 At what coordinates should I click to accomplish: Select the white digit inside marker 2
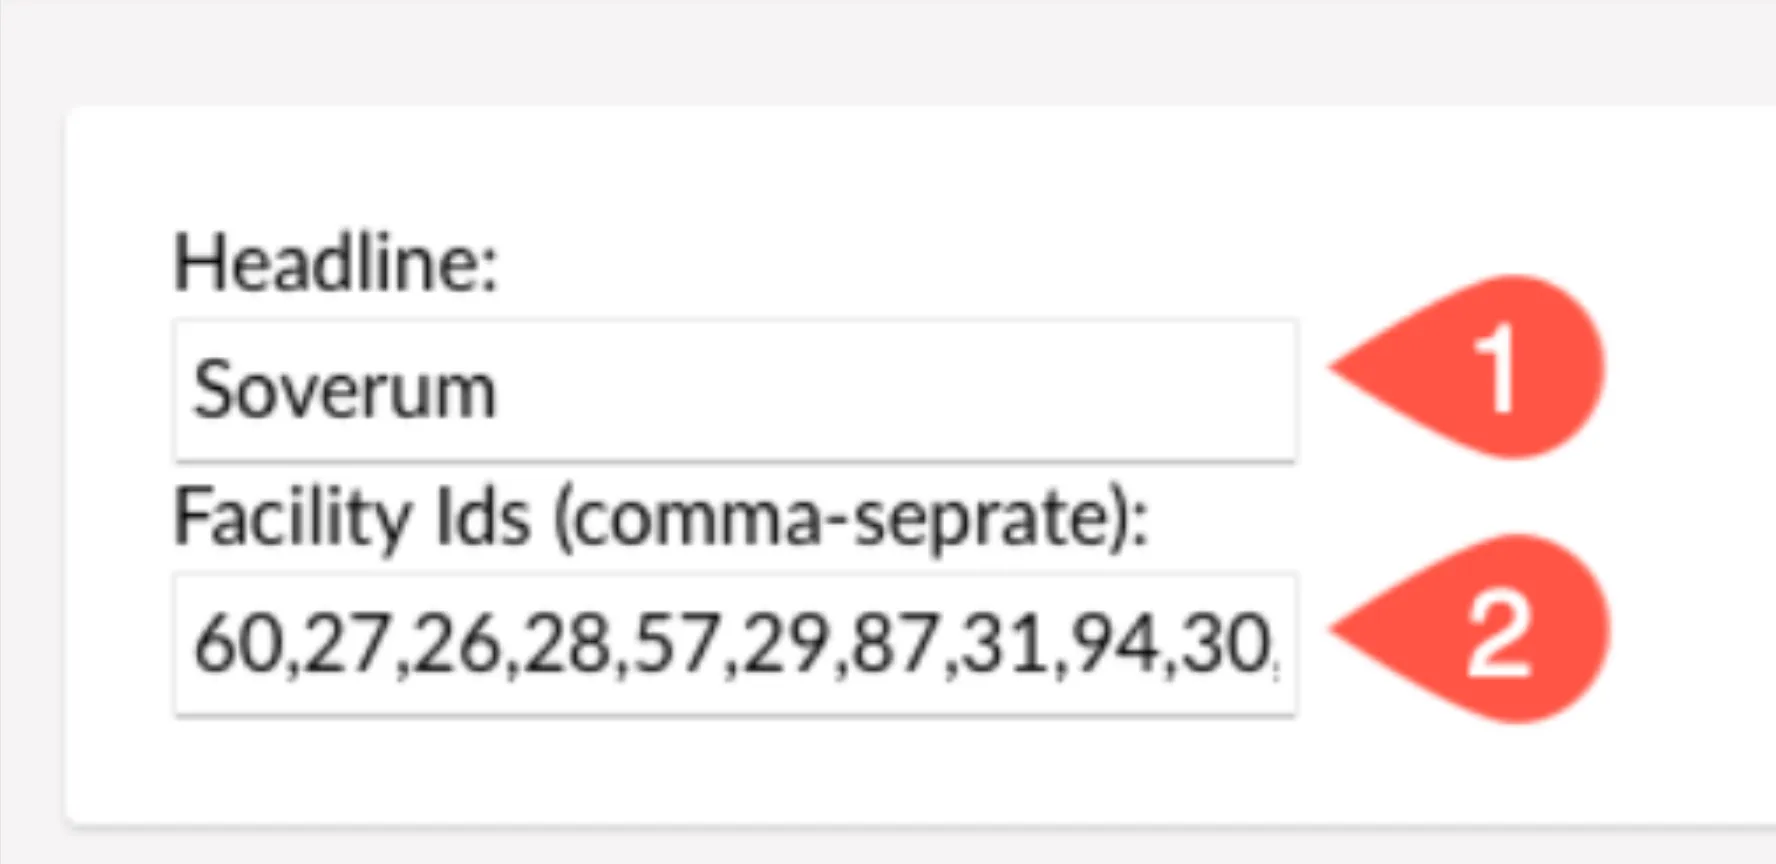point(1499,634)
